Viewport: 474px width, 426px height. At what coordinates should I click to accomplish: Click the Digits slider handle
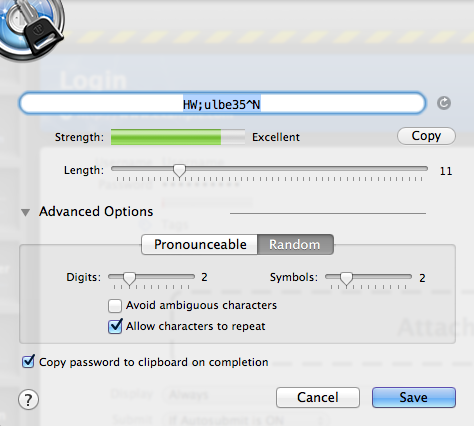[129, 278]
